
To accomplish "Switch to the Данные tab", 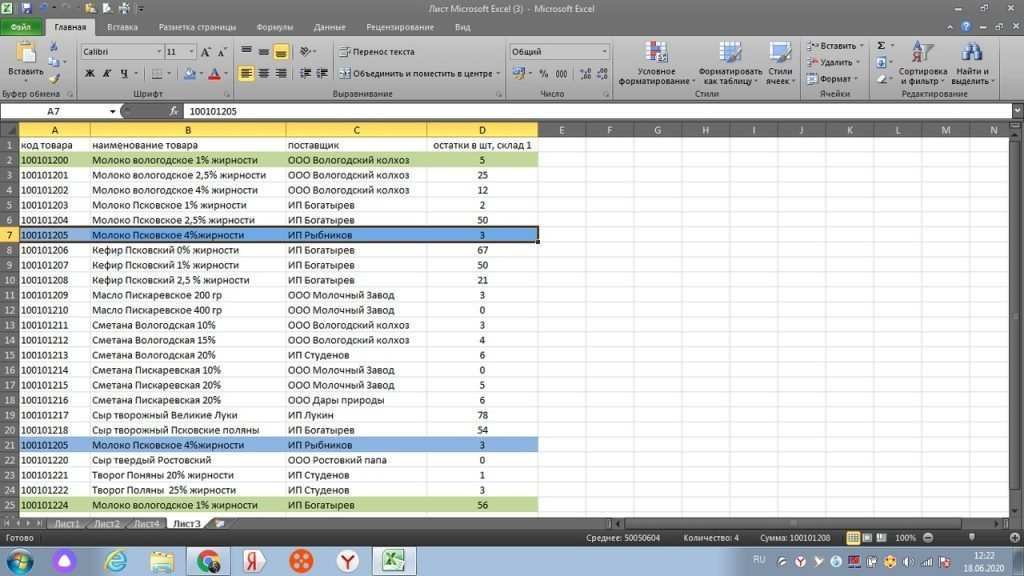I will pyautogui.click(x=329, y=27).
